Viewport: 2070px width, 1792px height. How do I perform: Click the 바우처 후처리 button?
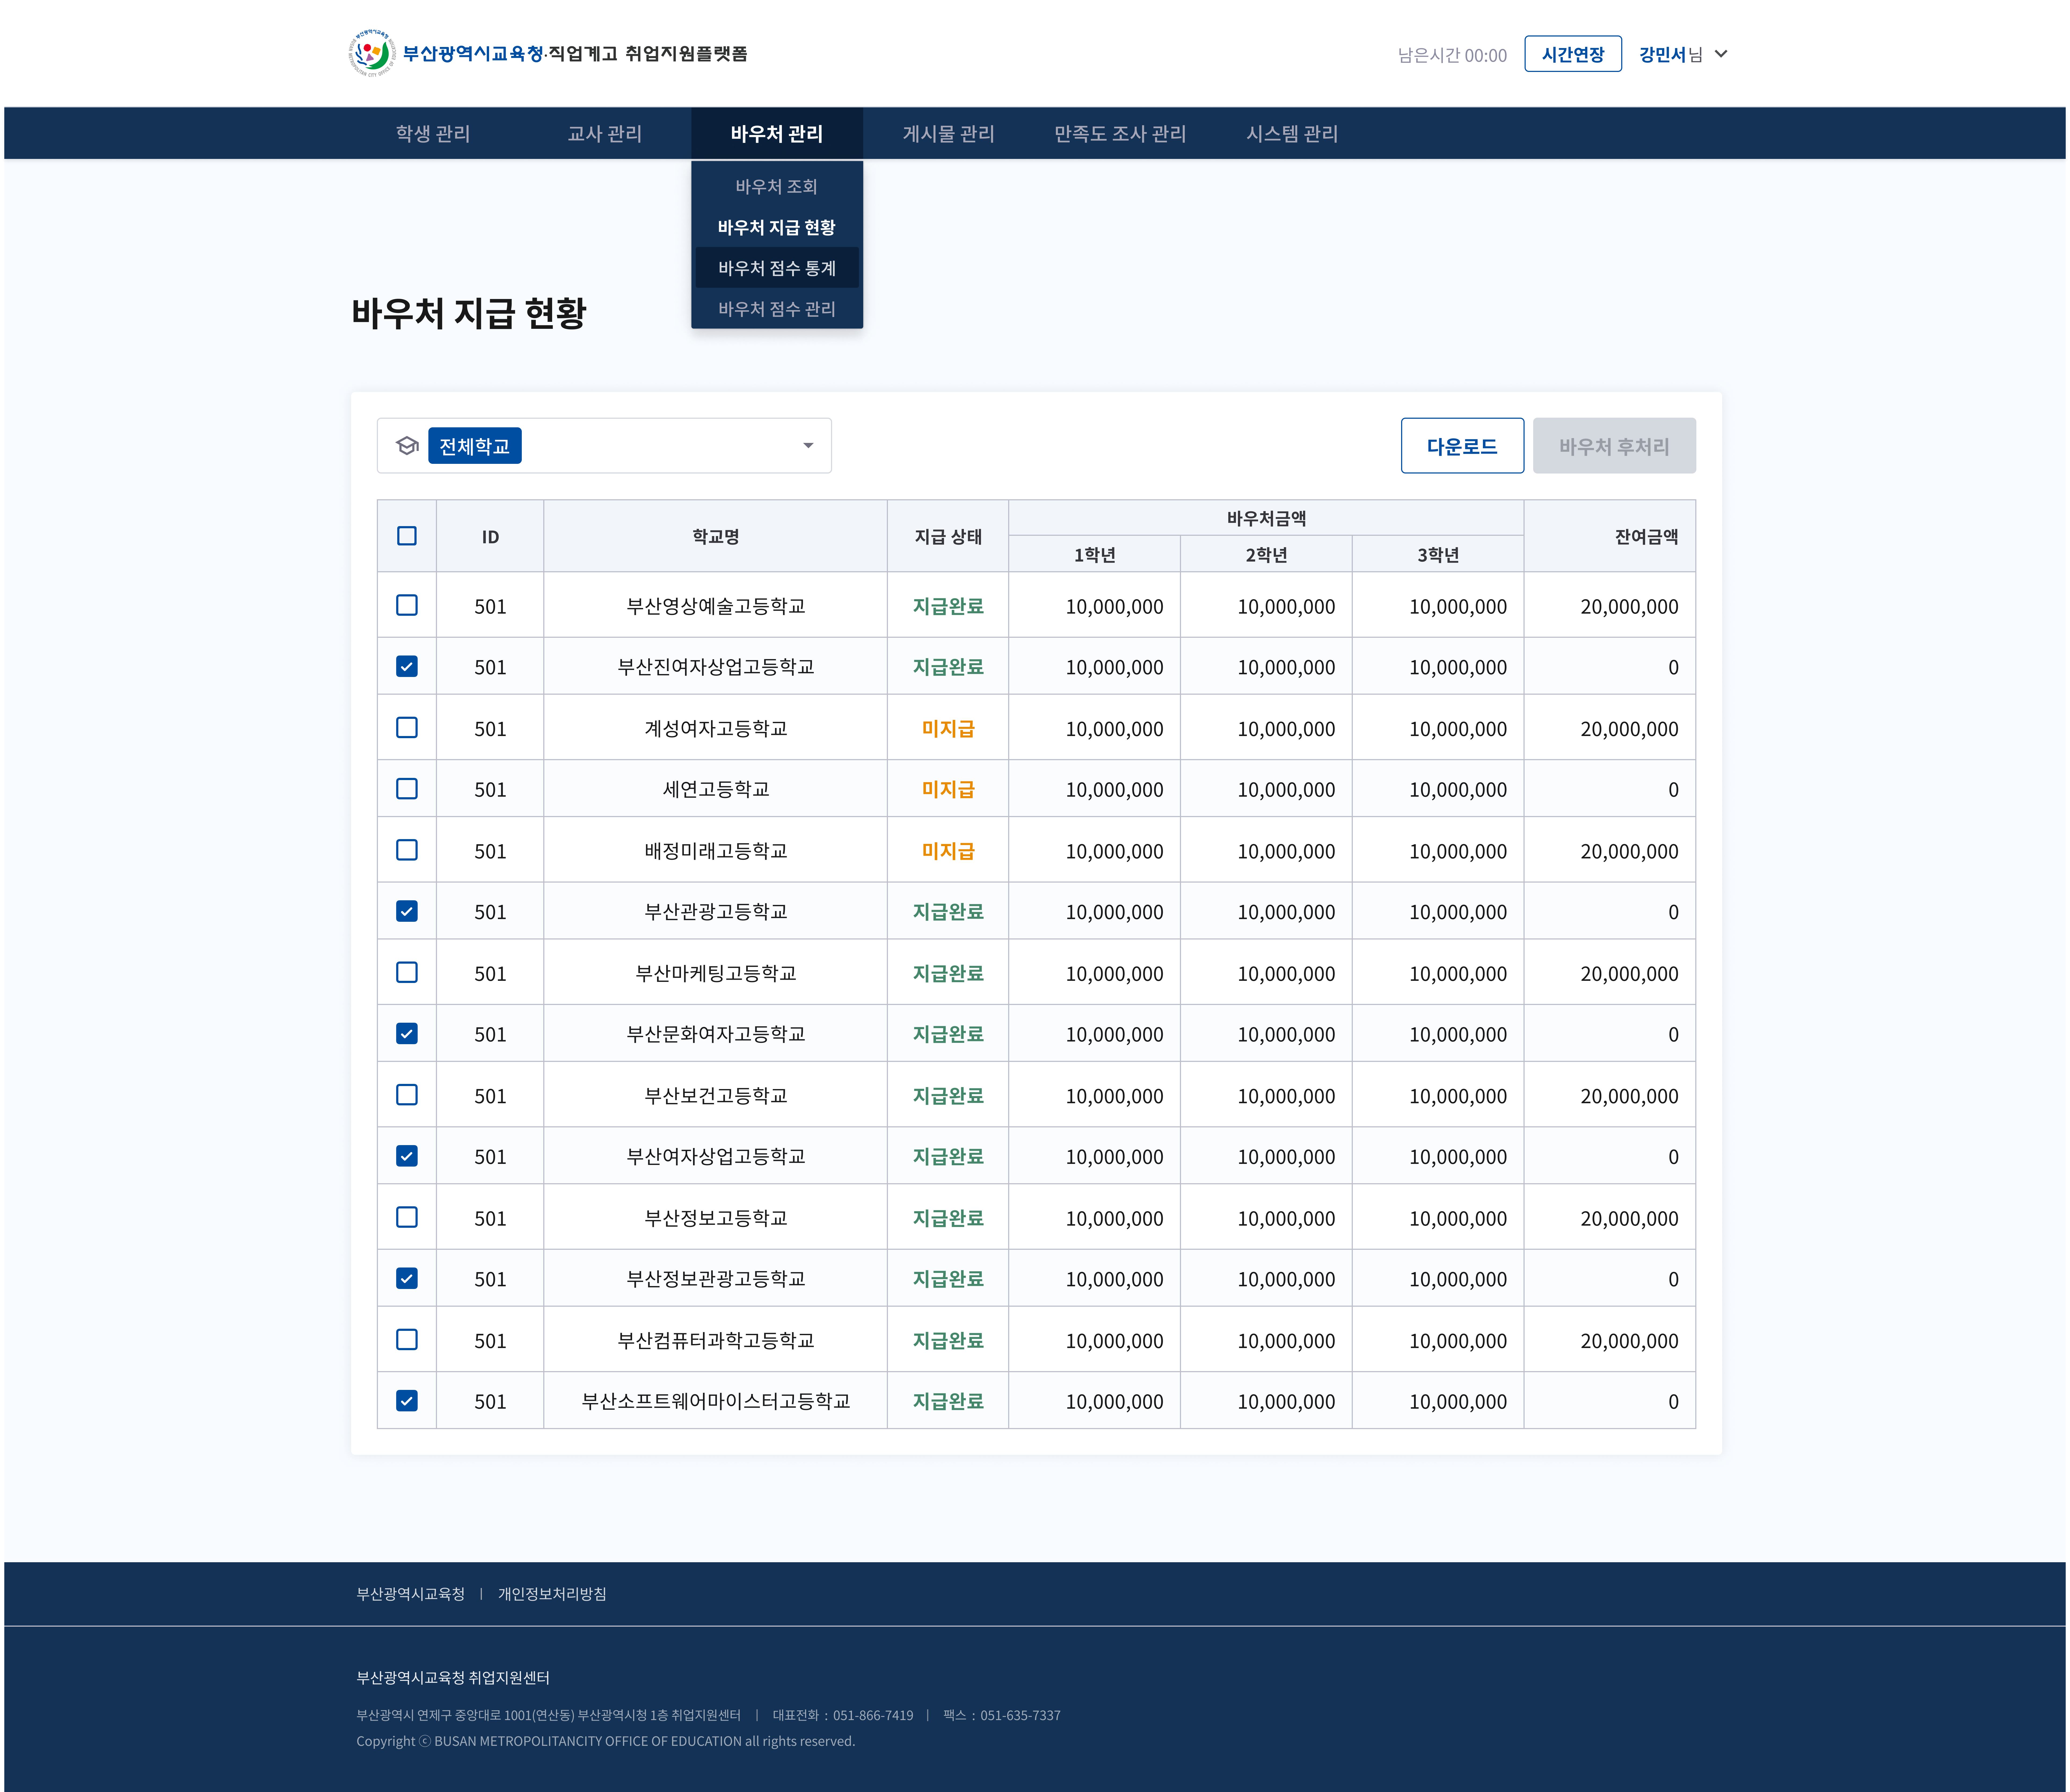(x=1614, y=446)
